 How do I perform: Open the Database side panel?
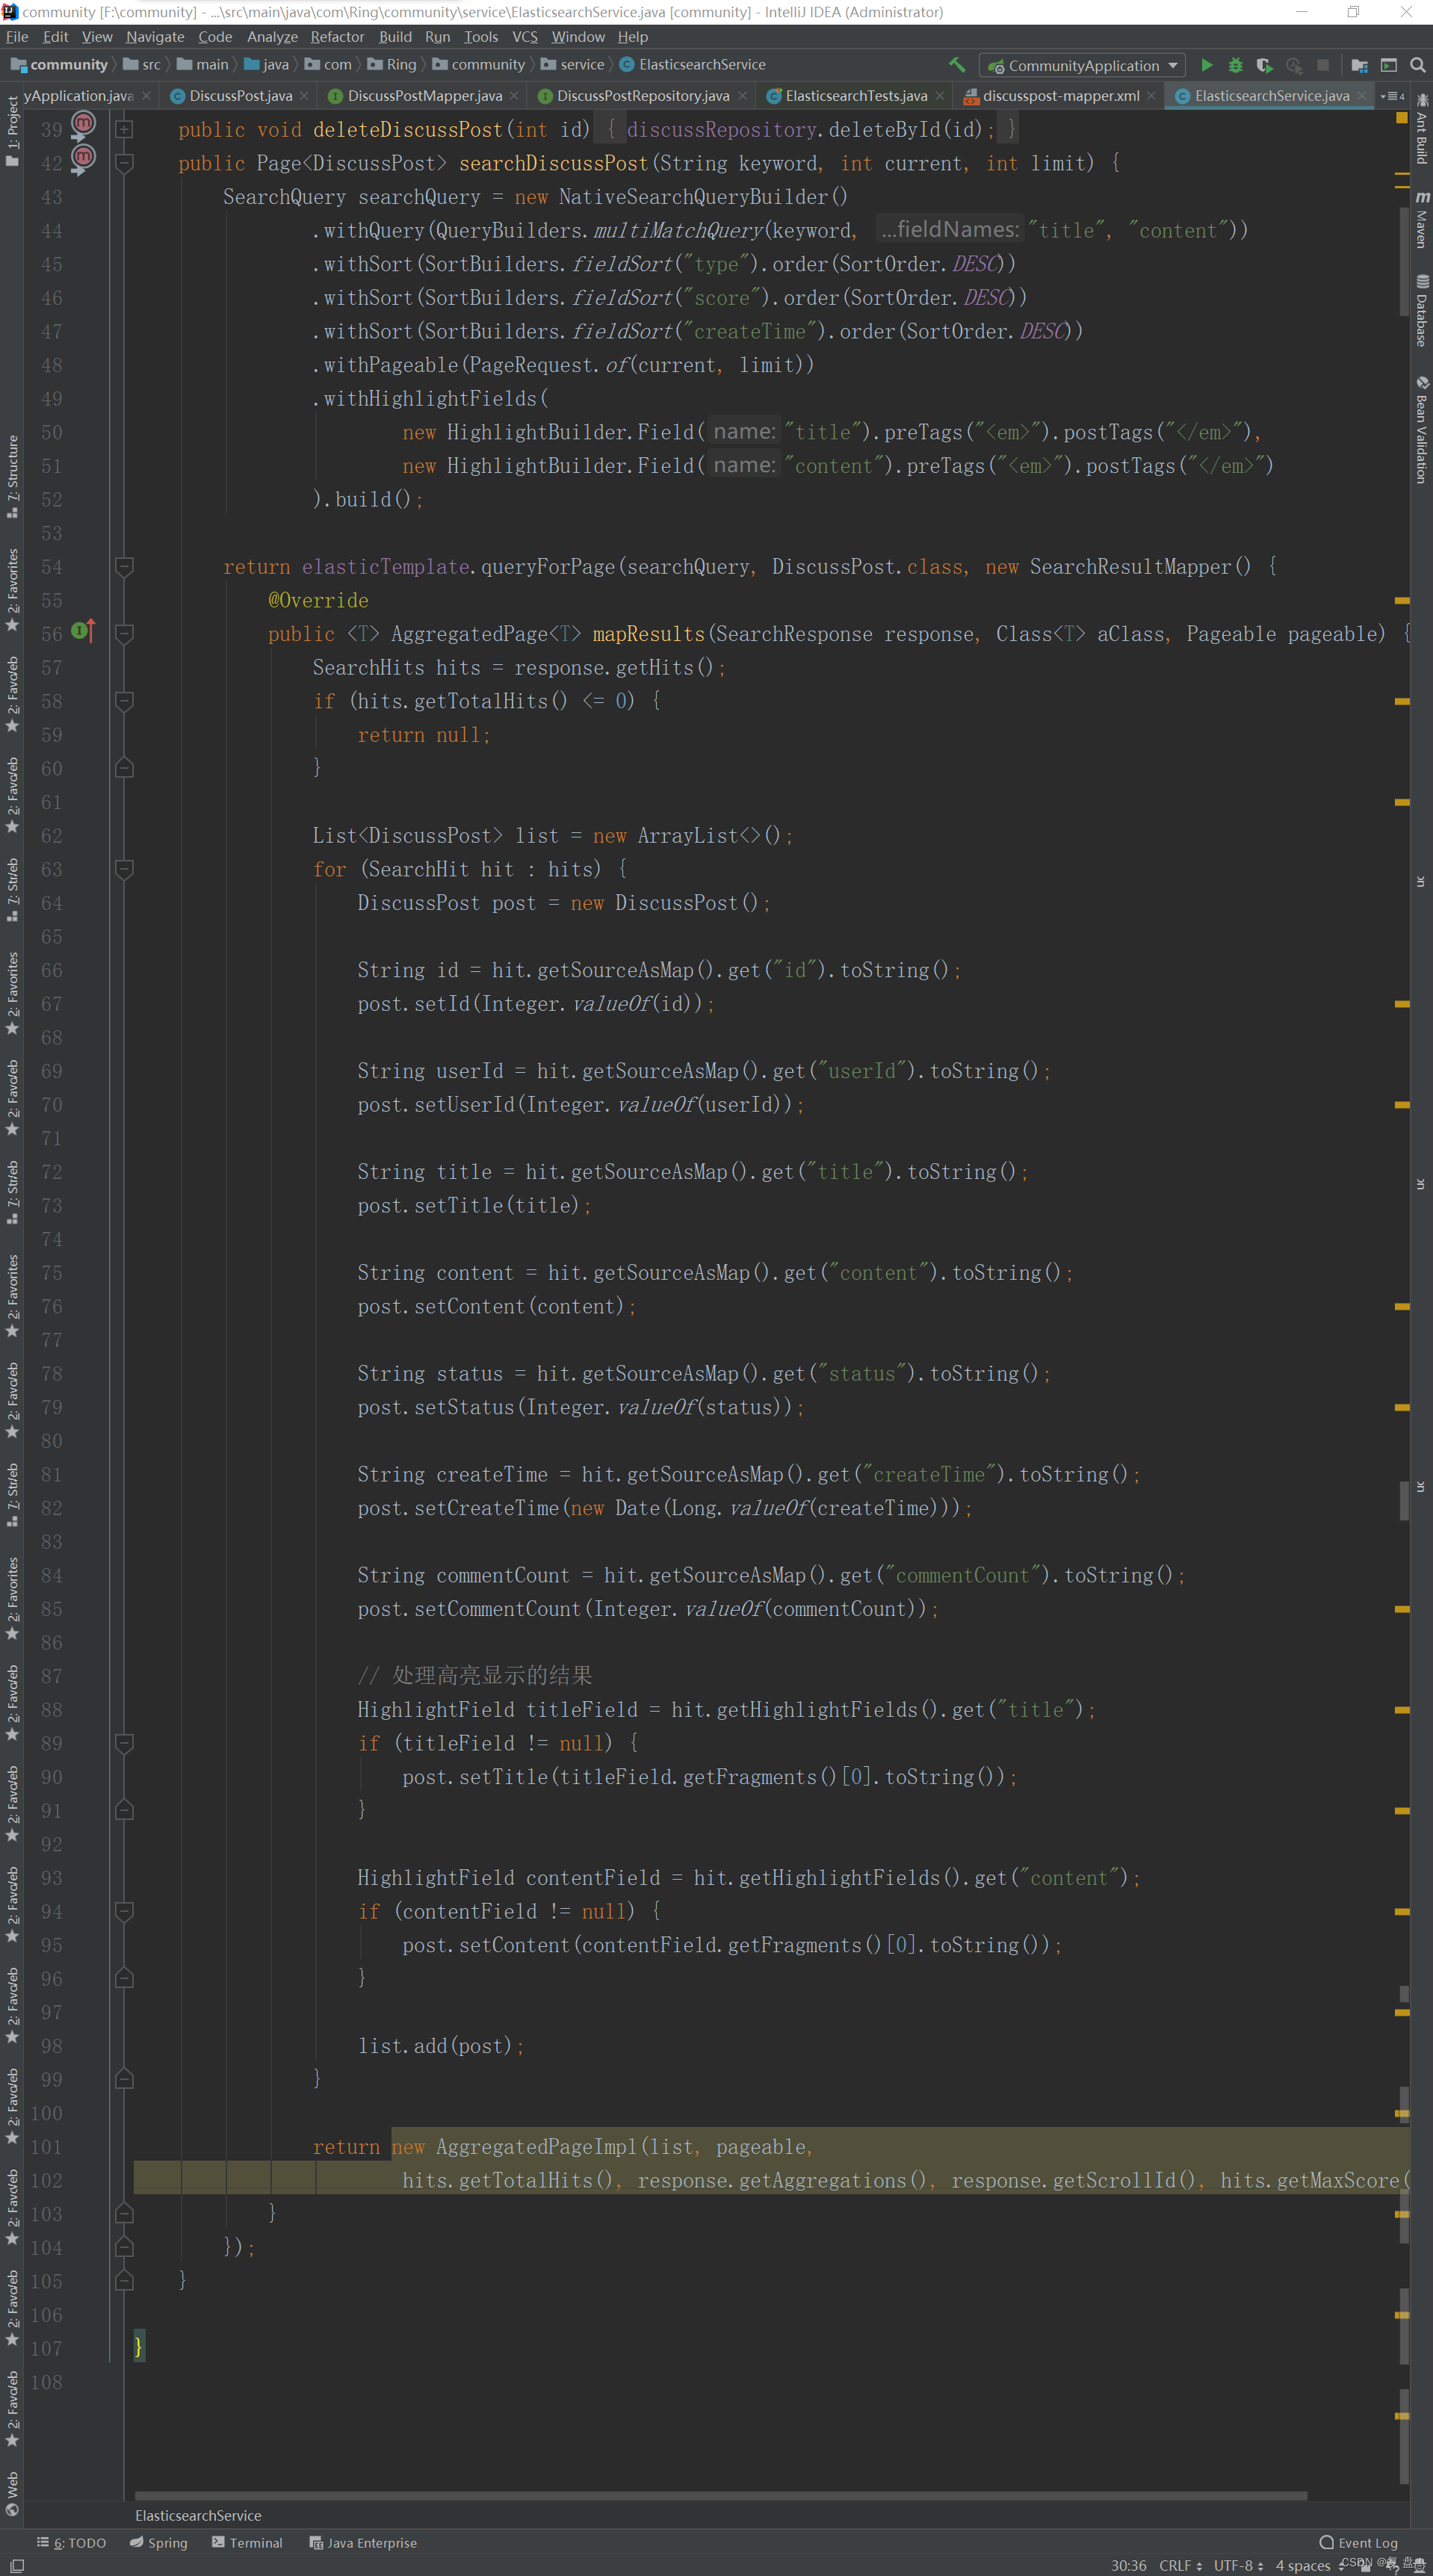pos(1421,311)
